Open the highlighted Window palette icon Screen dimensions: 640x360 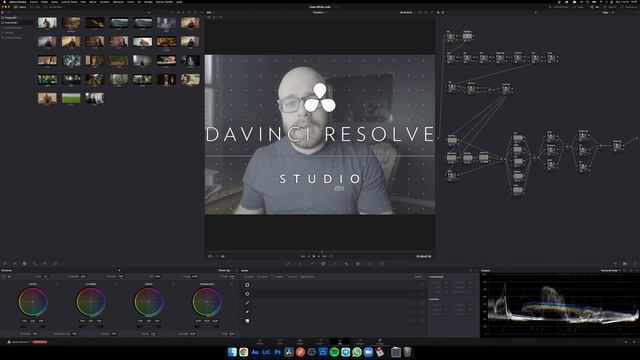click(x=323, y=264)
